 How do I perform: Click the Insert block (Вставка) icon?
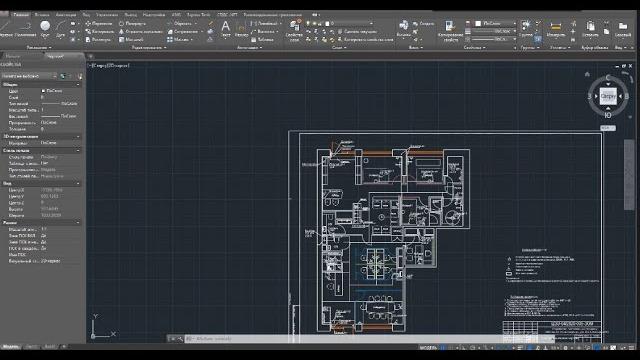click(x=403, y=28)
